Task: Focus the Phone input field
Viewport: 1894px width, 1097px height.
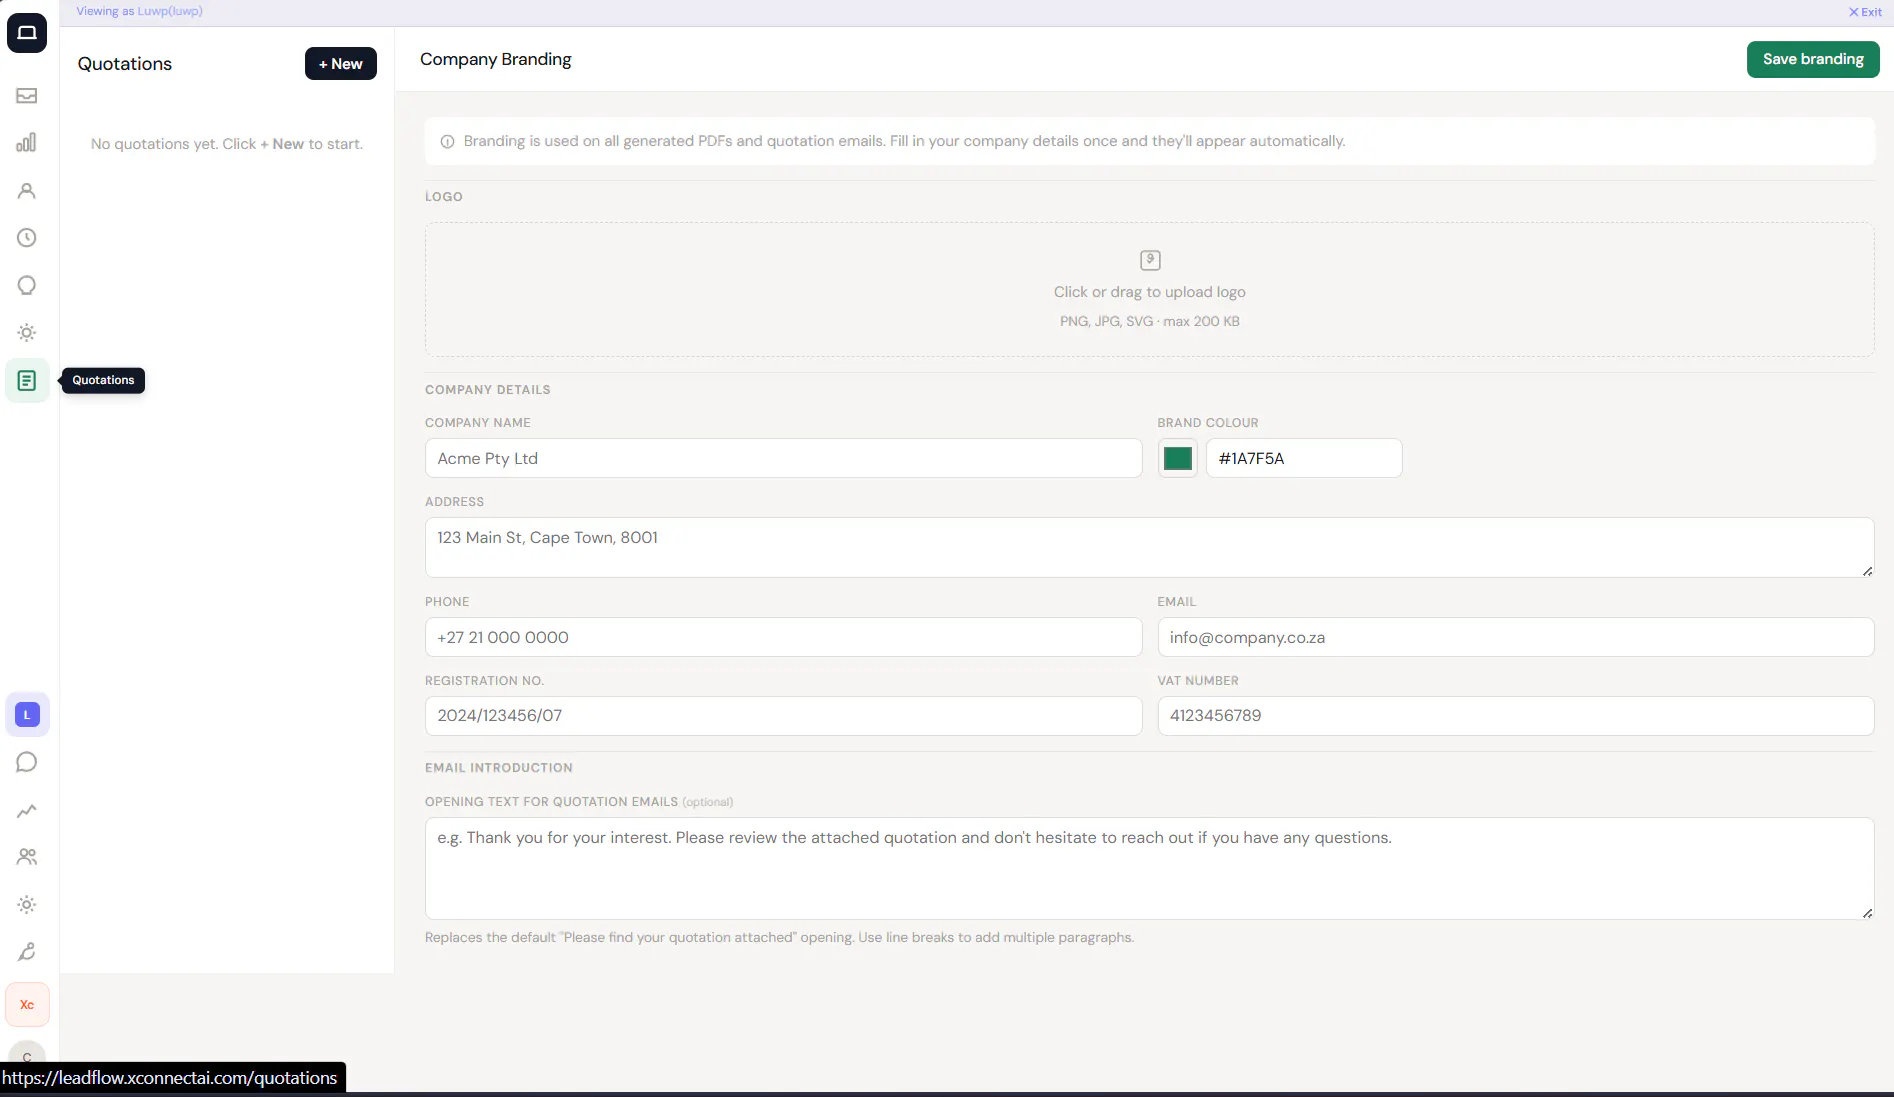Action: (784, 637)
